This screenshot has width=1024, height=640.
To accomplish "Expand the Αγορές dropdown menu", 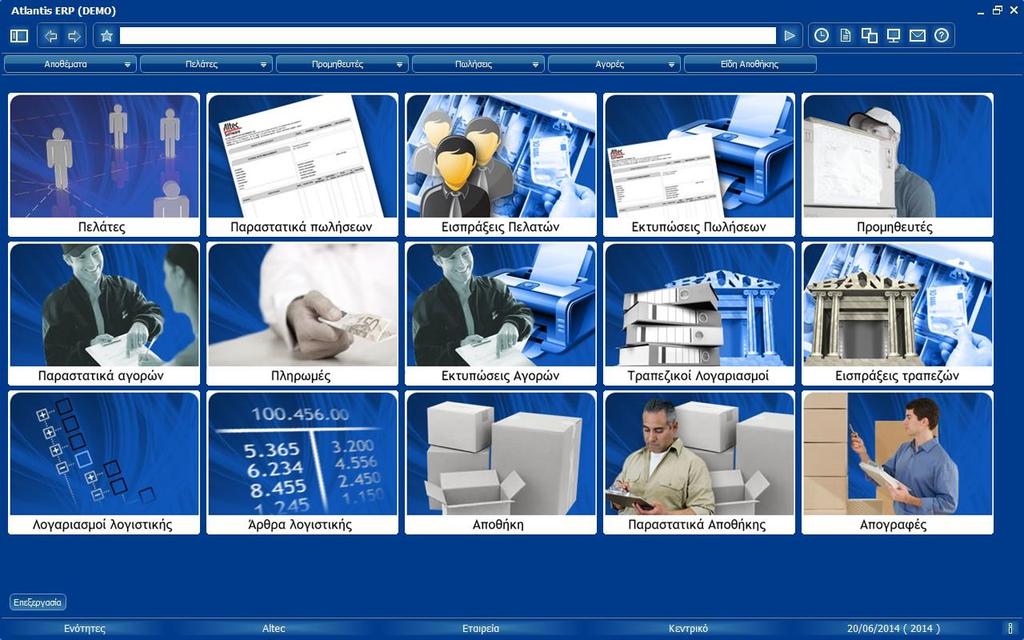I will pyautogui.click(x=614, y=65).
